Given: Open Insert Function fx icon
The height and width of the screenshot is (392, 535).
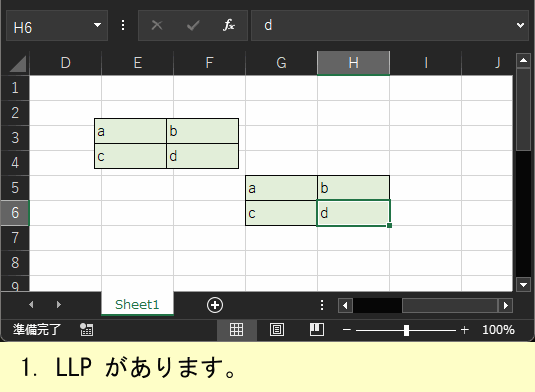Looking at the screenshot, I should point(229,25).
